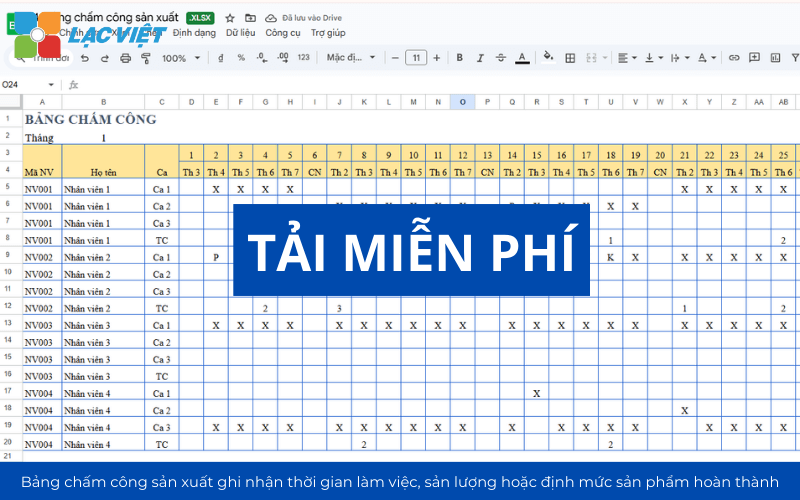Decrease decimal places icon
Viewport: 800px width, 500px height.
click(x=262, y=58)
